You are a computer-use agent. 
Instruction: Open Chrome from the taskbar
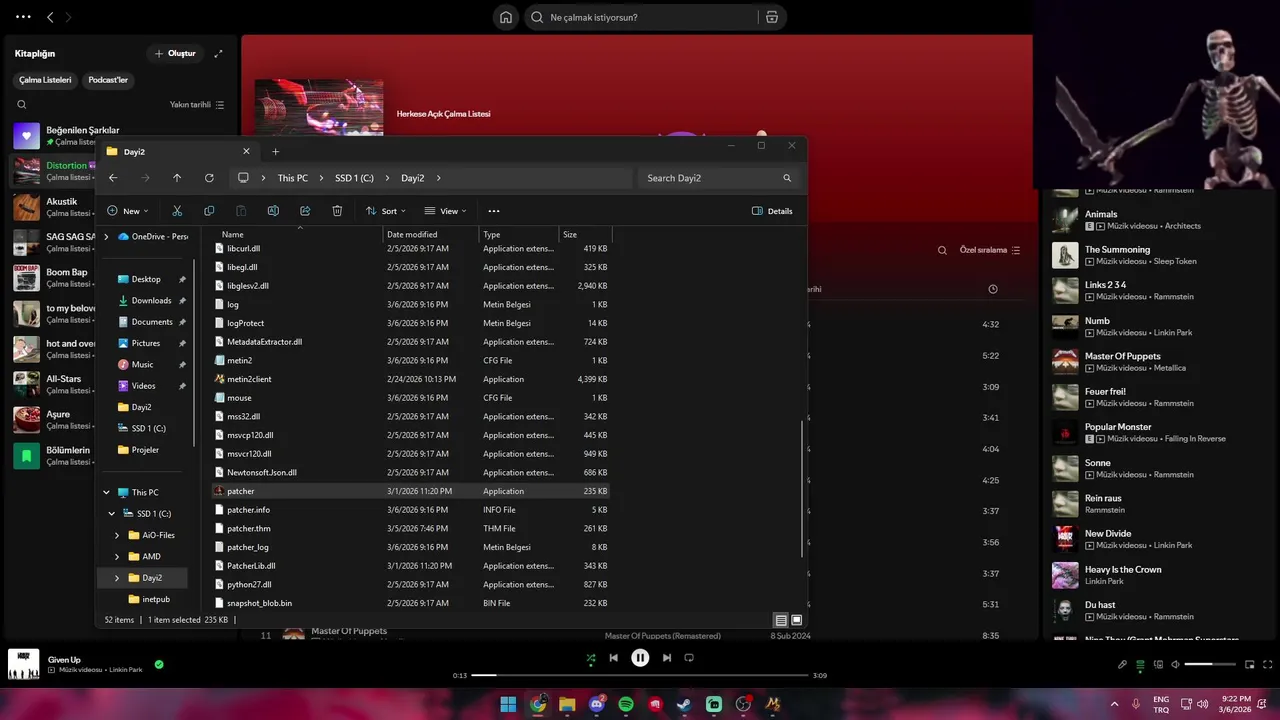point(538,704)
